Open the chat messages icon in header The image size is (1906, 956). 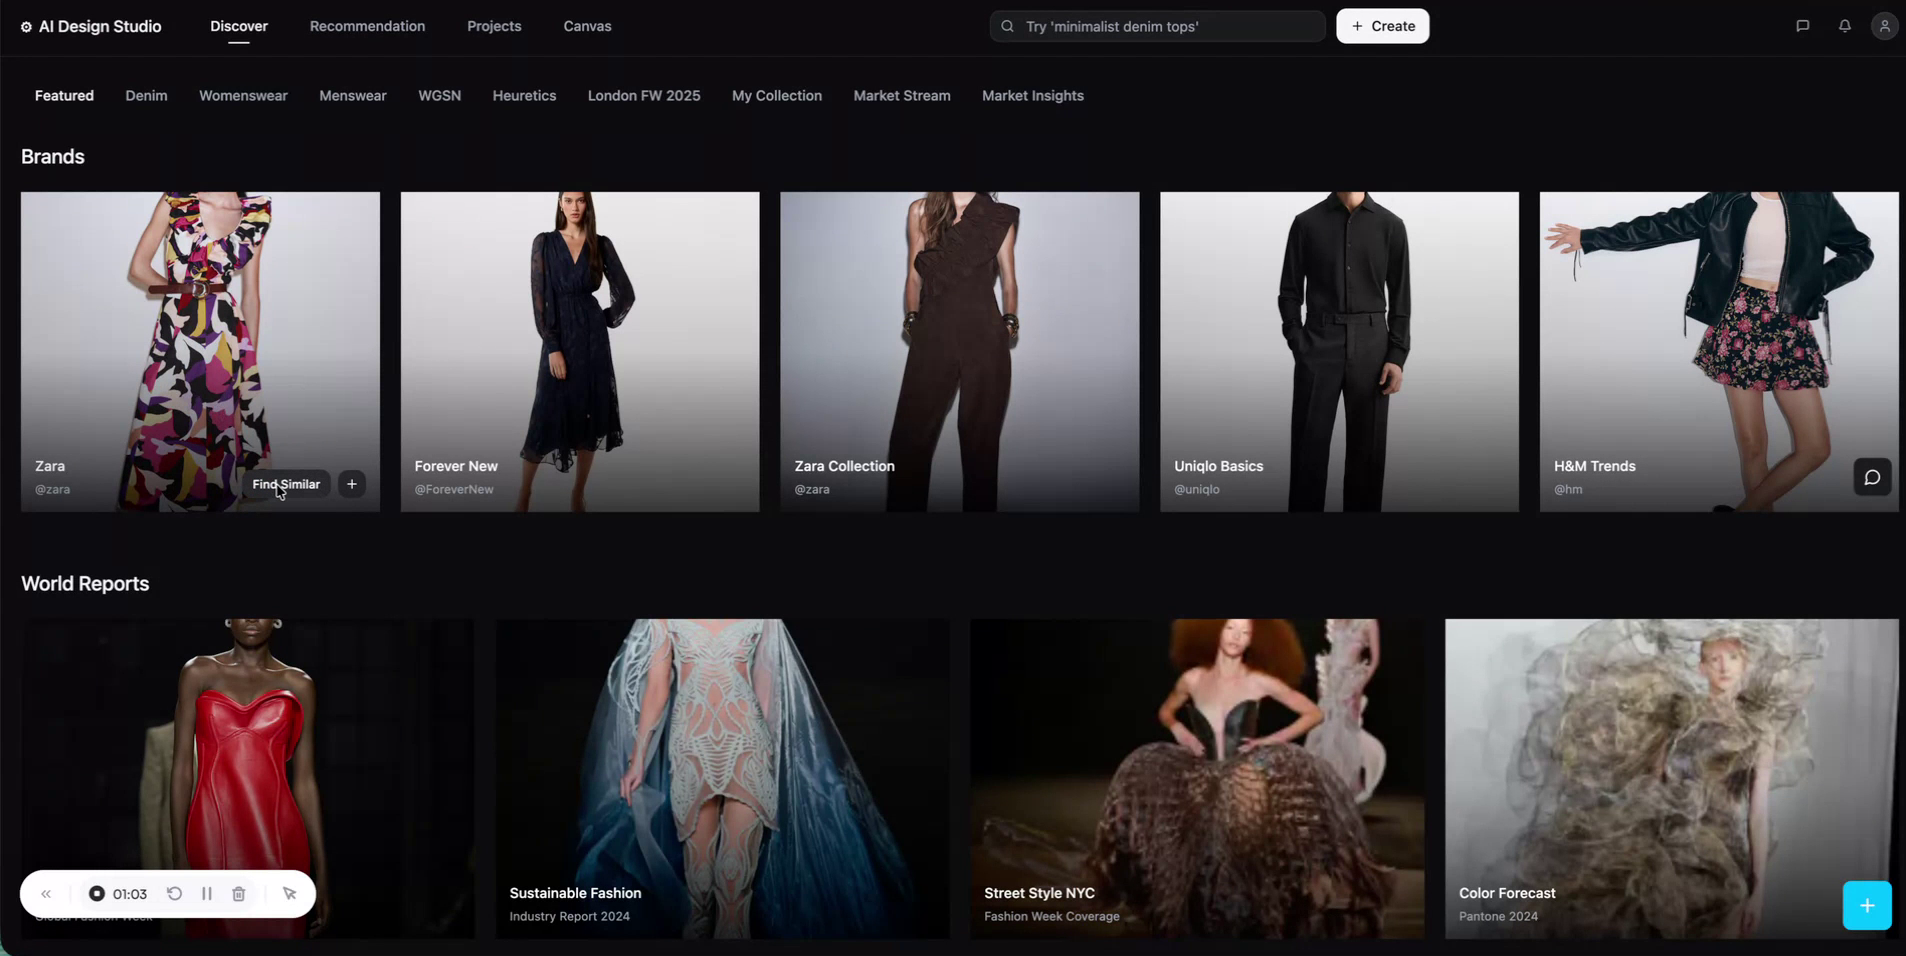pyautogui.click(x=1802, y=26)
